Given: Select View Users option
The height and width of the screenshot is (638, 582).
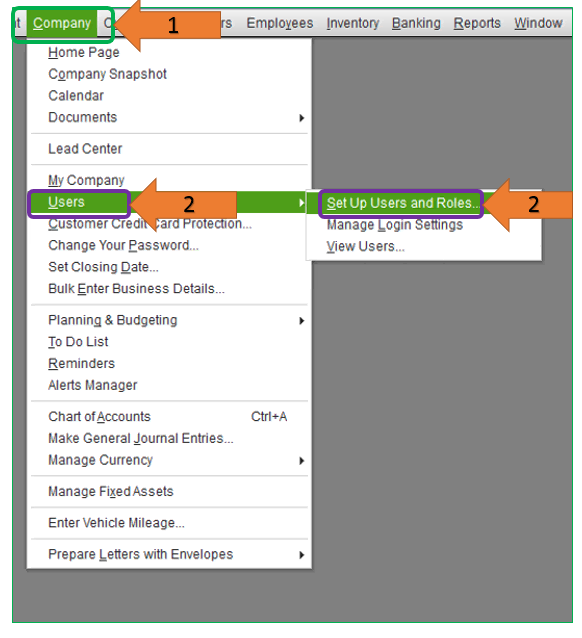Looking at the screenshot, I should point(365,247).
